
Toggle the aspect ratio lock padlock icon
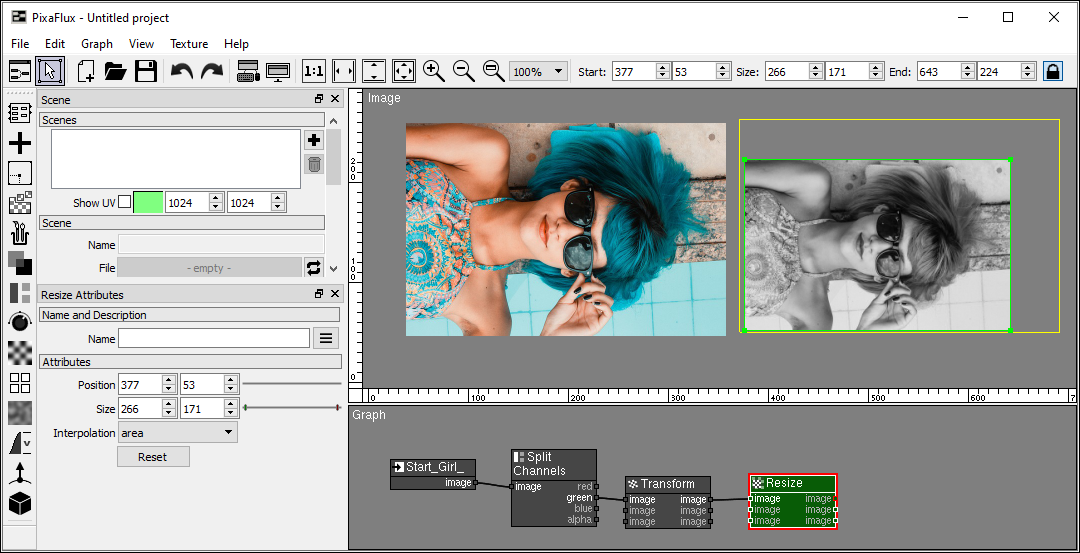pos(1052,71)
